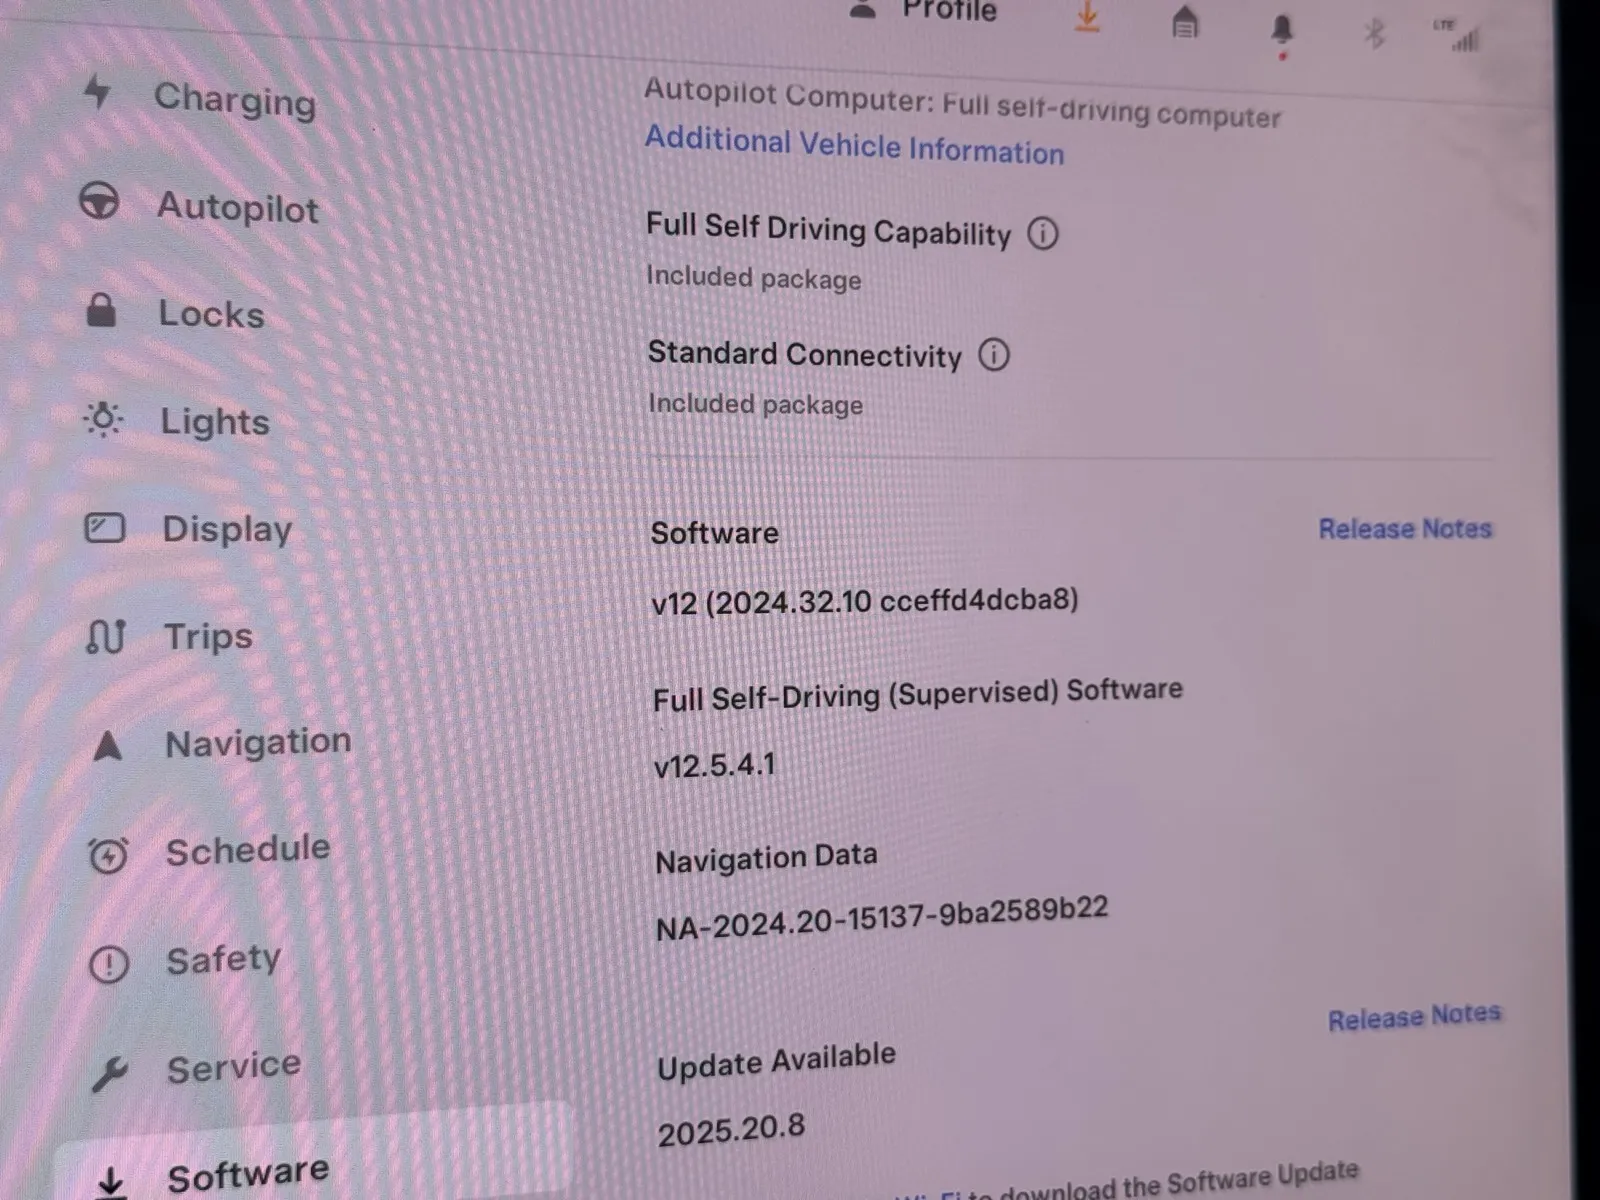Tap the Autopilot steering wheel icon

[99, 202]
